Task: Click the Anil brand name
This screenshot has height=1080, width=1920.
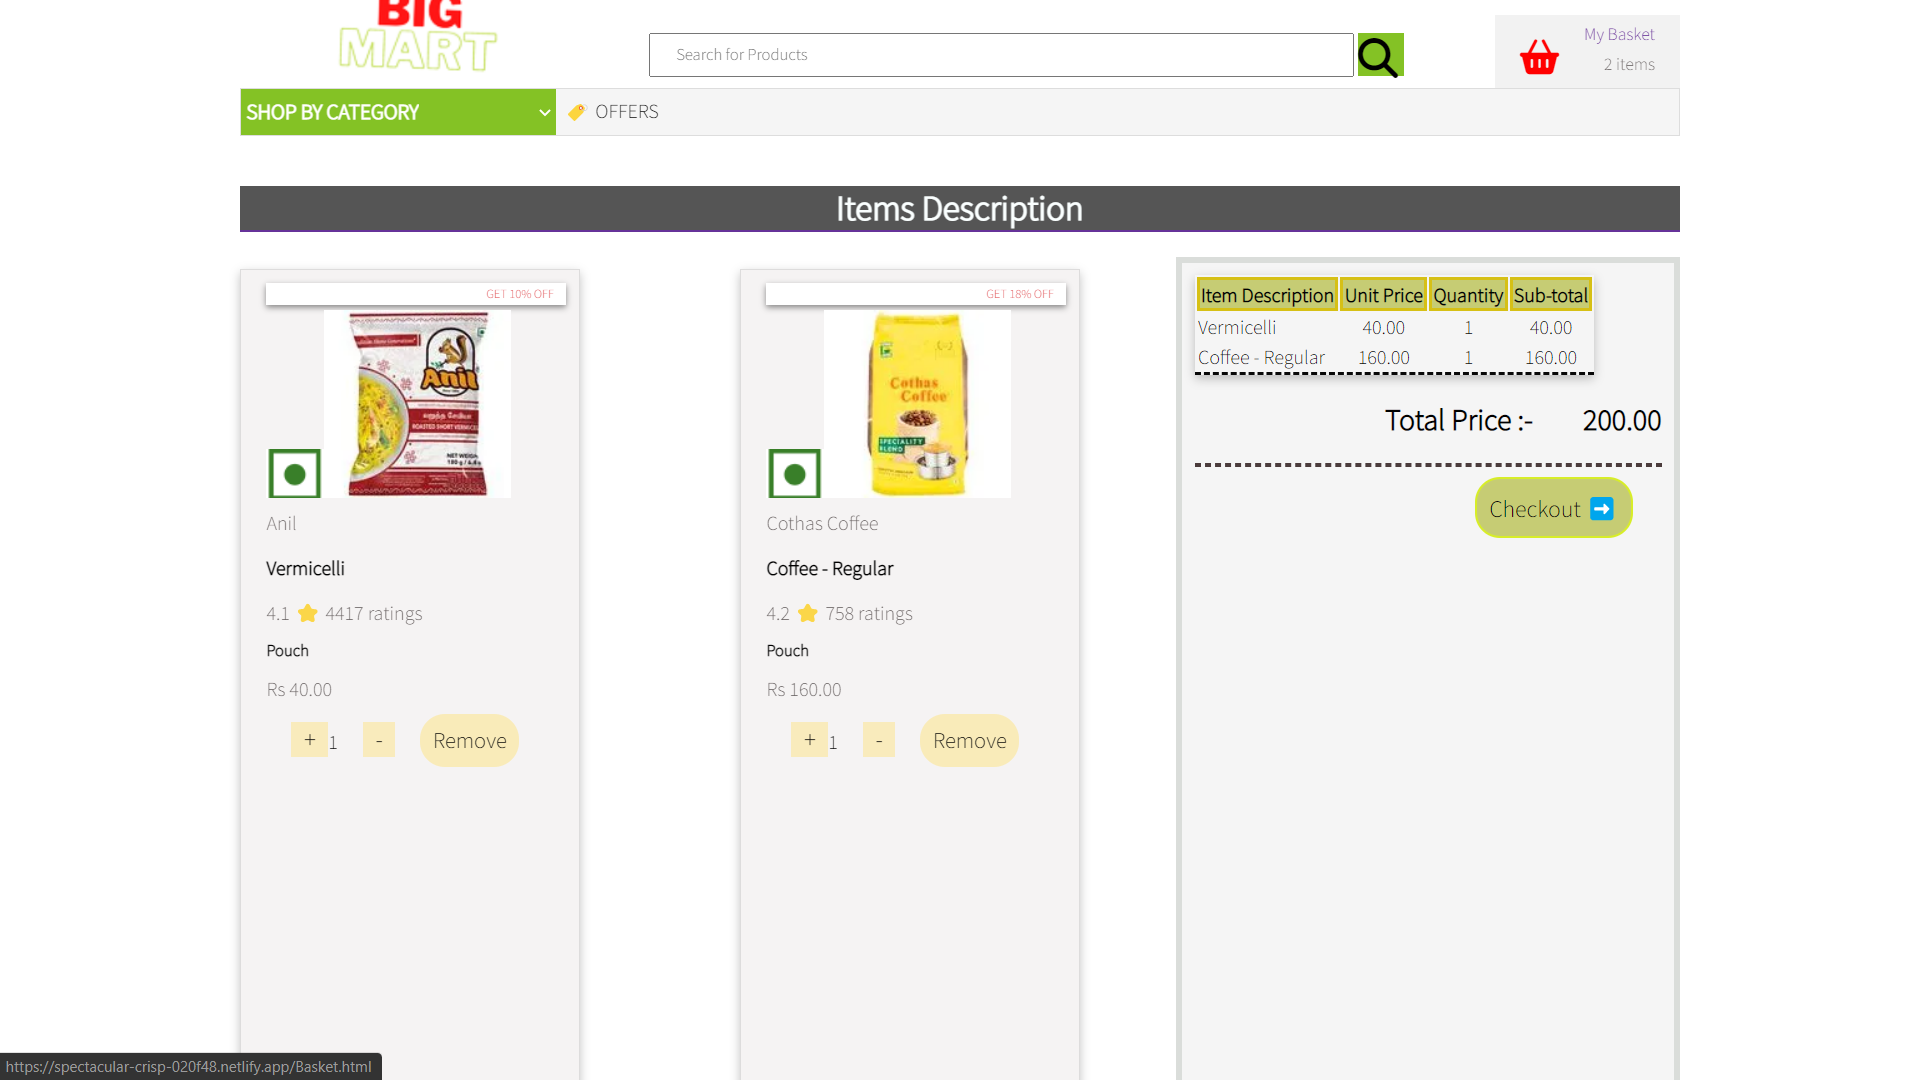Action: tap(281, 524)
